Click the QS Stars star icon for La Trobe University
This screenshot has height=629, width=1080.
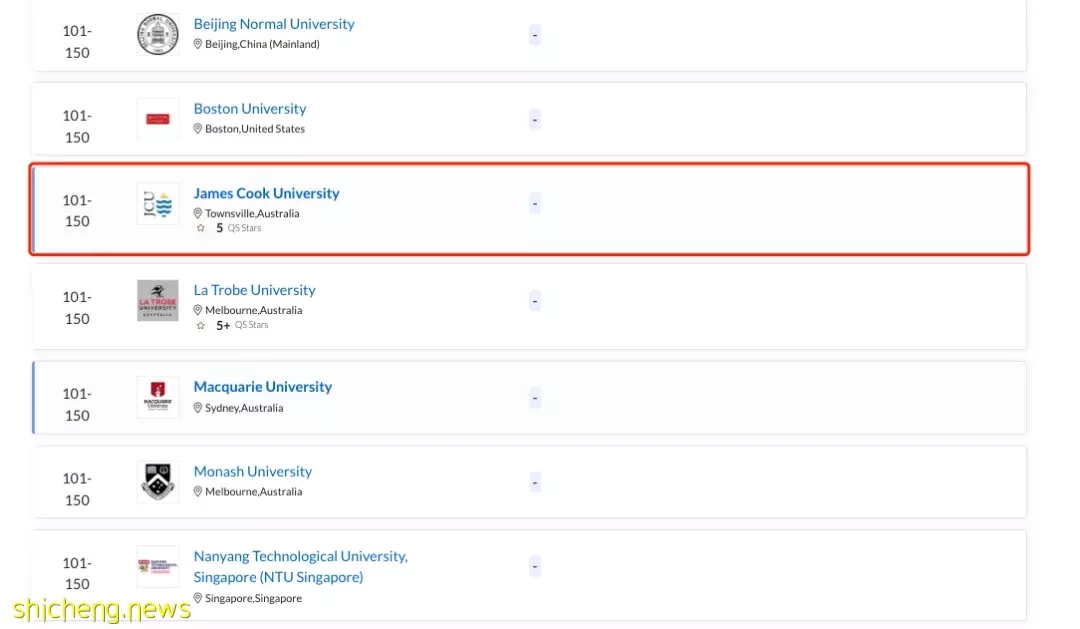[x=200, y=325]
